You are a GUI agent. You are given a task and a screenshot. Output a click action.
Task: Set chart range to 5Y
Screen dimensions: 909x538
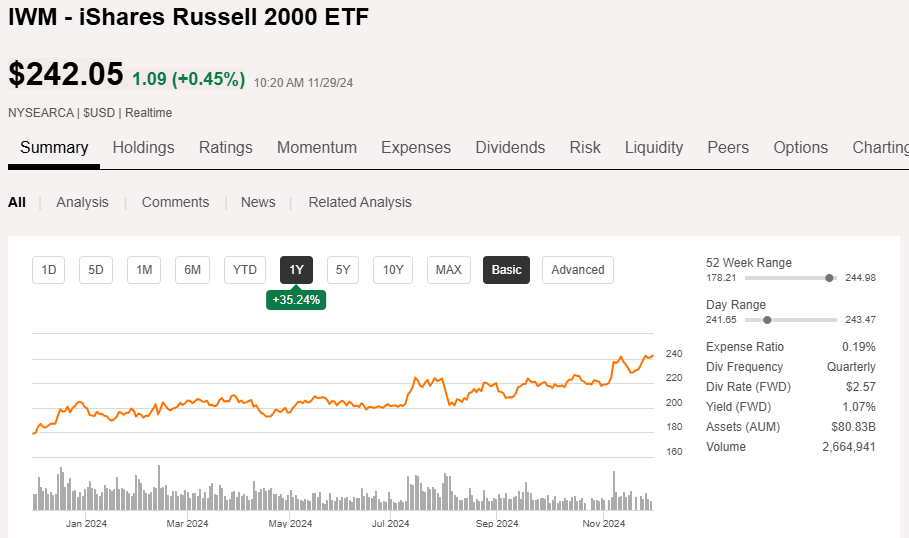tap(342, 270)
